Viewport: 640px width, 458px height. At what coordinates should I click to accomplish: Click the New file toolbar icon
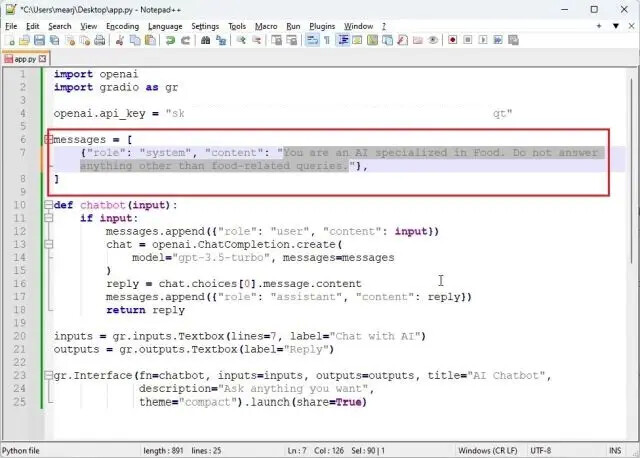[10, 40]
